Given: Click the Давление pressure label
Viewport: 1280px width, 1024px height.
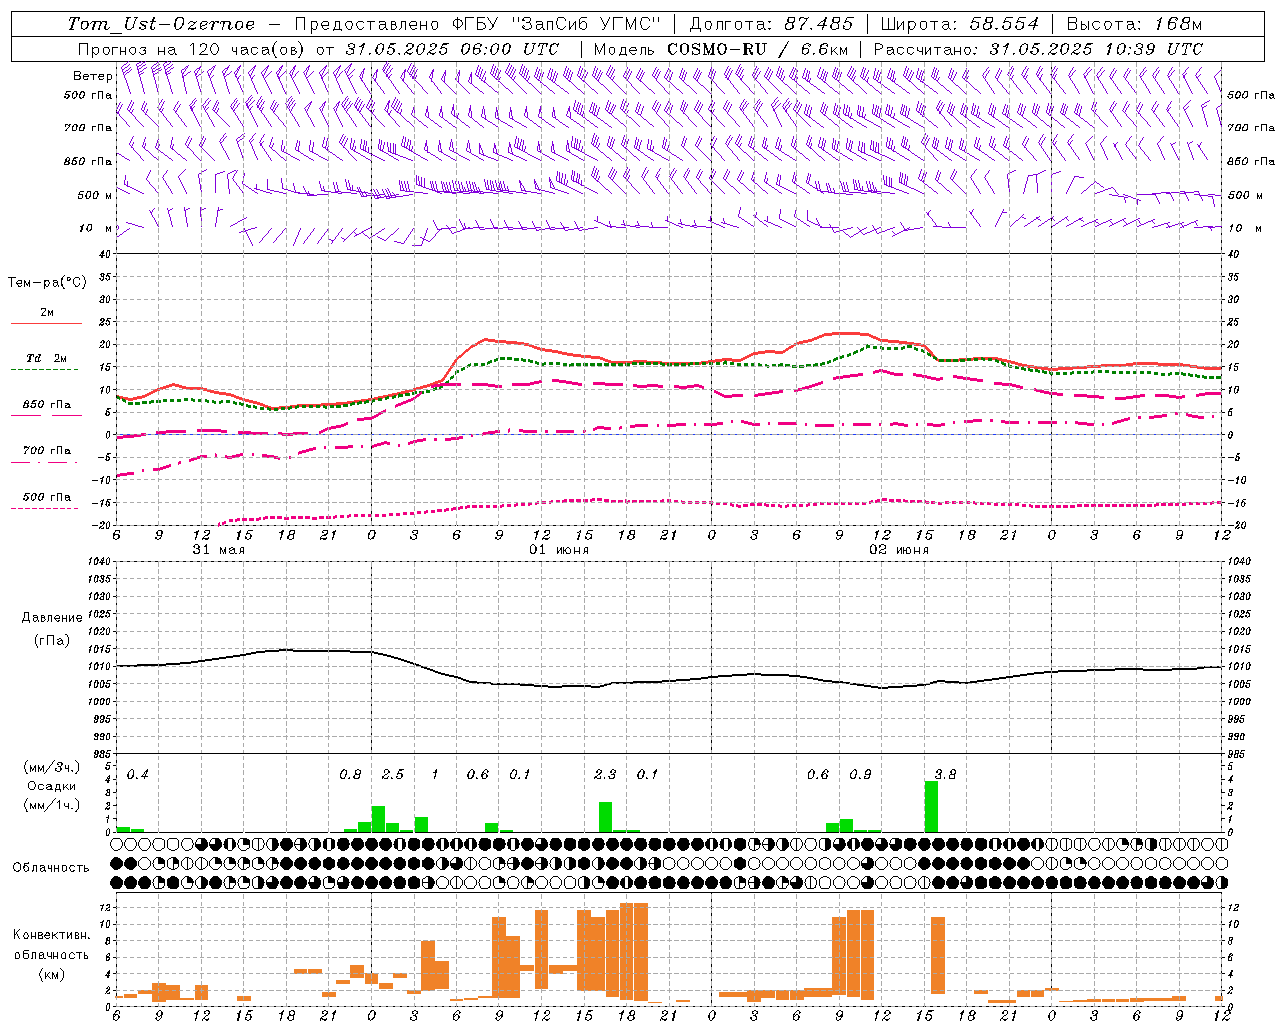Looking at the screenshot, I should [x=50, y=618].
